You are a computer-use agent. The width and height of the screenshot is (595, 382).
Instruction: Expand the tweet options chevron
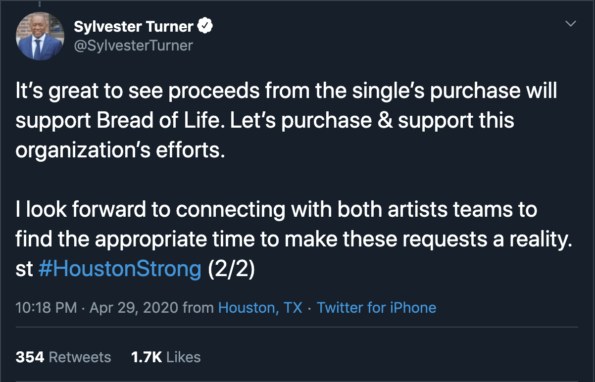[570, 24]
